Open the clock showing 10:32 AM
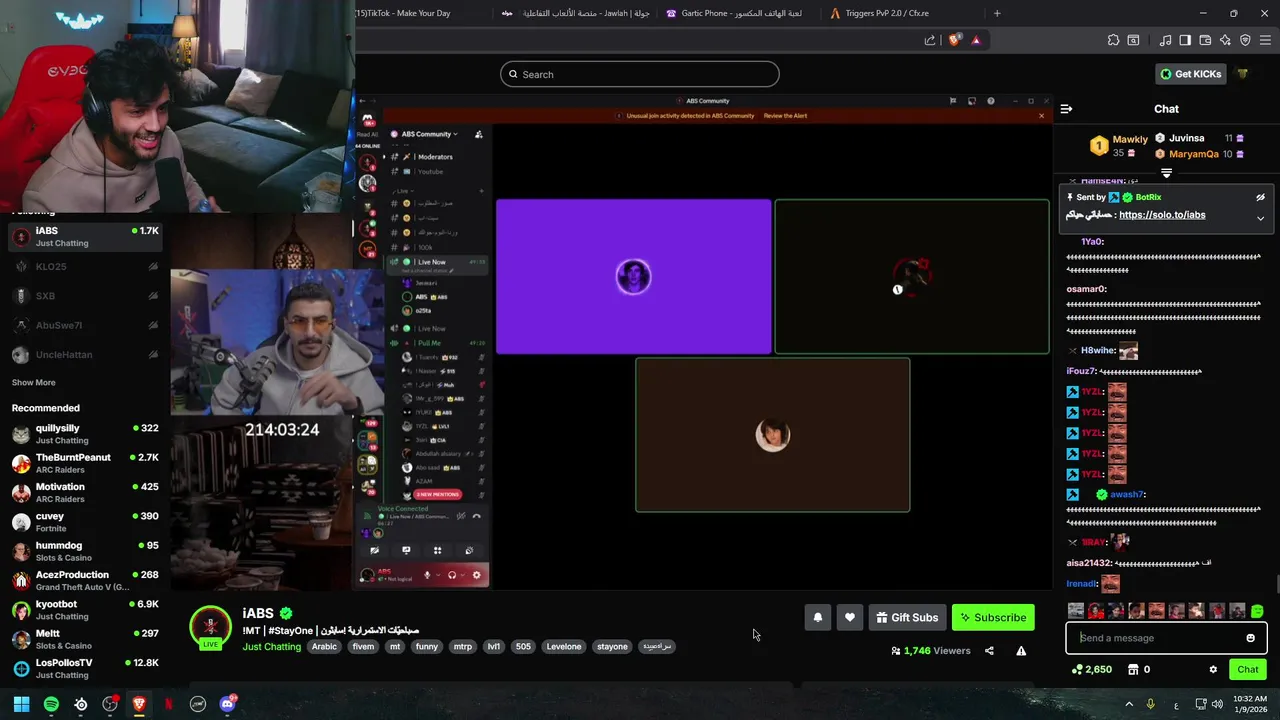 pos(1249,704)
